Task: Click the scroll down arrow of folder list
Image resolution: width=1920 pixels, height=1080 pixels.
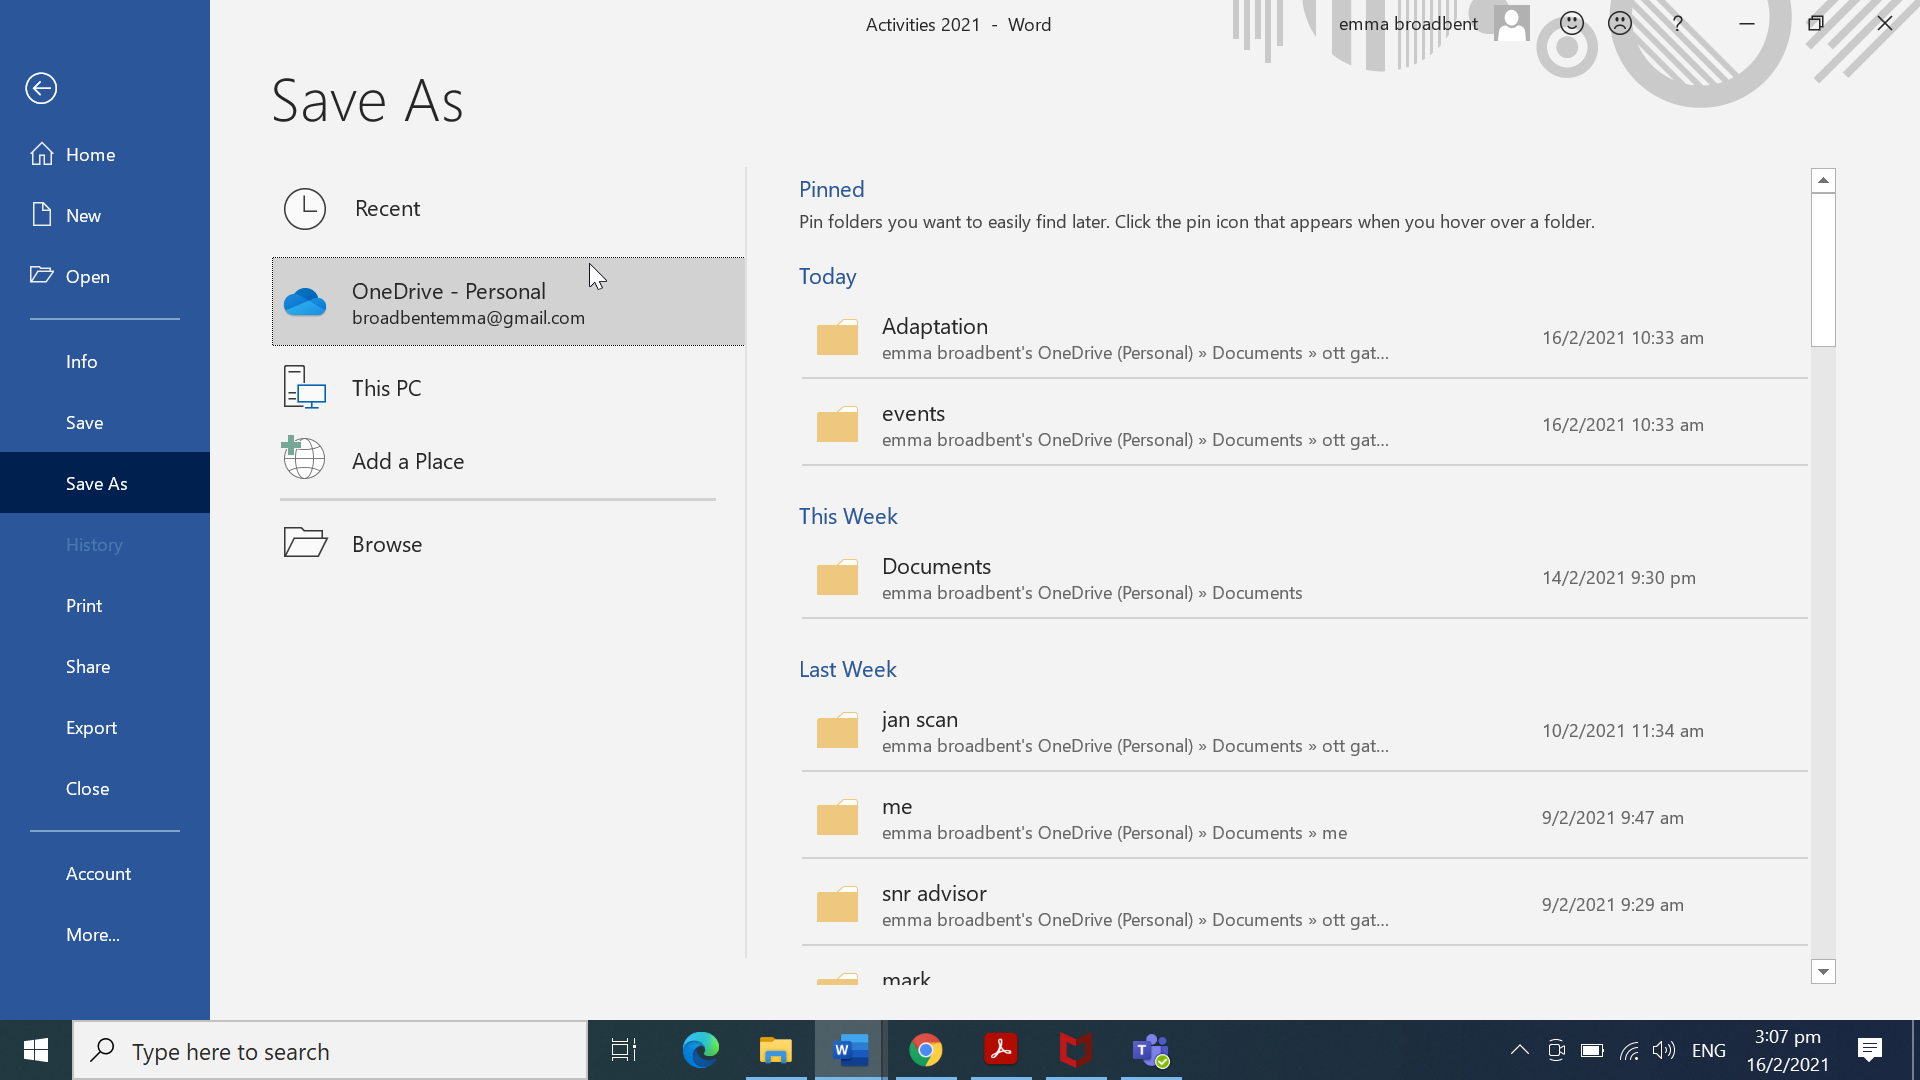Action: (1823, 971)
